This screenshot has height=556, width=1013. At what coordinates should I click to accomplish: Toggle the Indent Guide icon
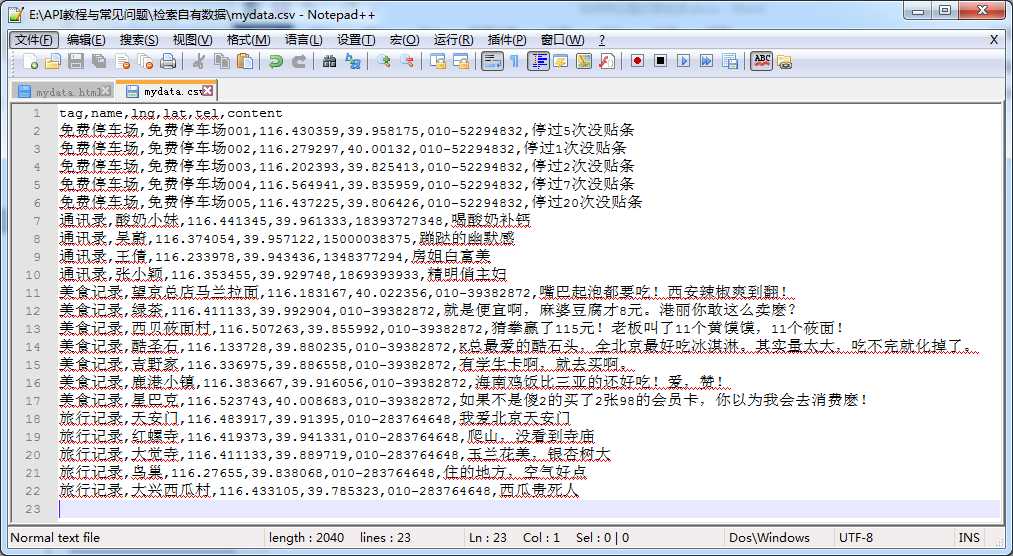(x=538, y=61)
